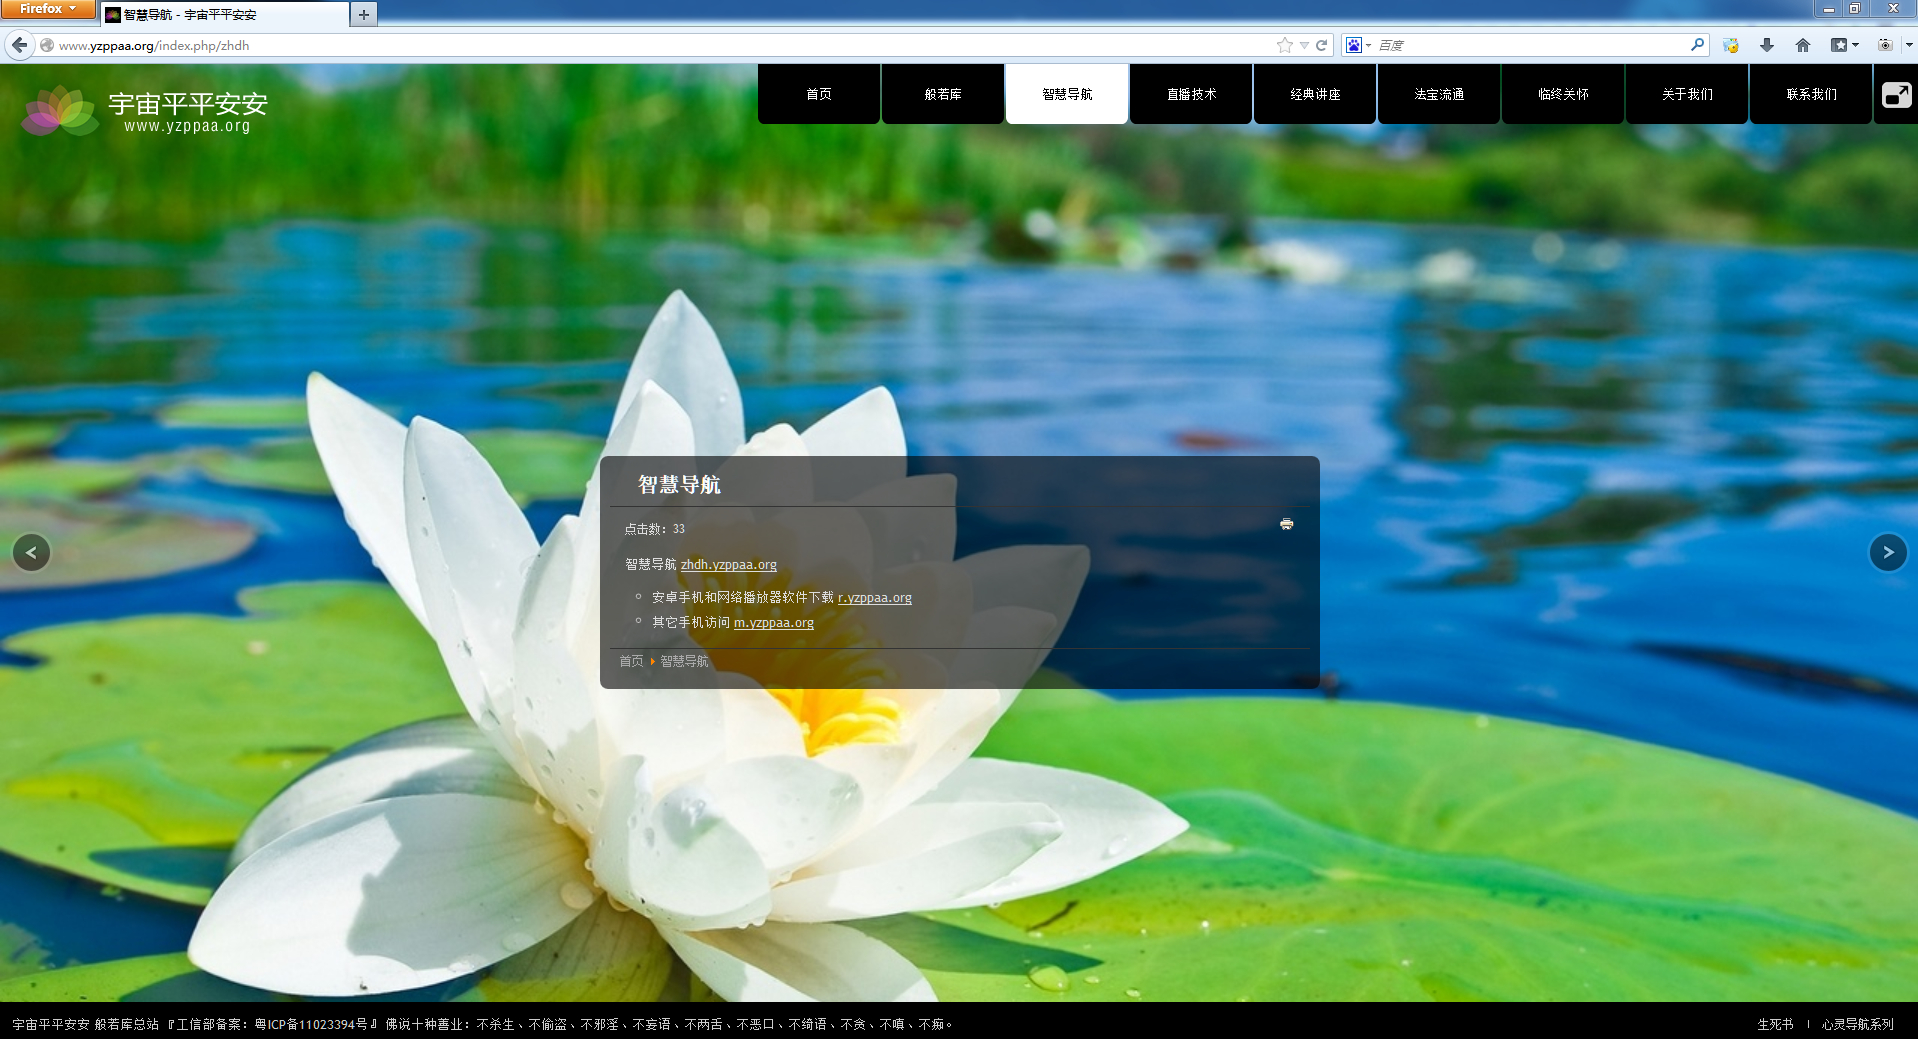Viewport: 1918px width, 1039px height.
Task: Open the 经典讲座 navigation menu item
Action: pyautogui.click(x=1315, y=94)
